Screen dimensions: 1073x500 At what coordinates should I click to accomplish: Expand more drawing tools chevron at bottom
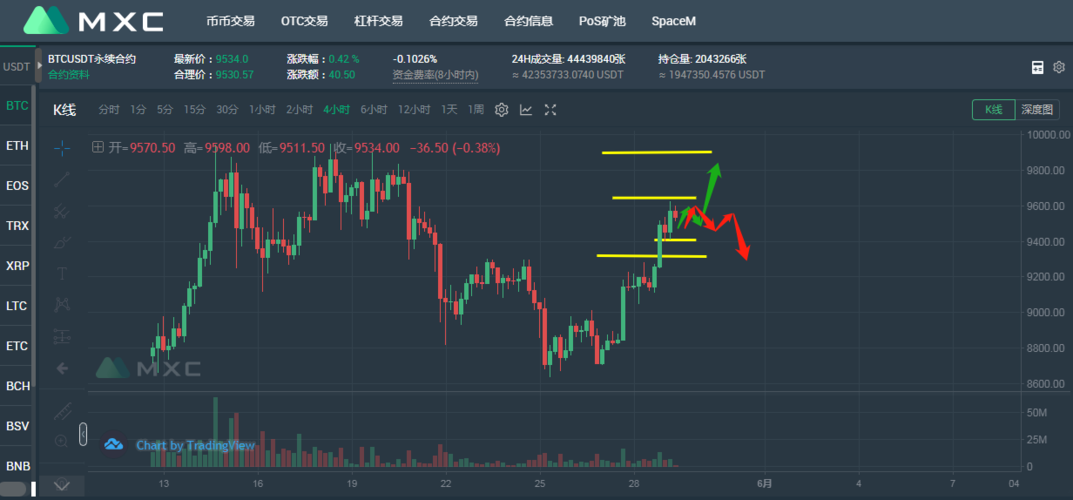[62, 484]
